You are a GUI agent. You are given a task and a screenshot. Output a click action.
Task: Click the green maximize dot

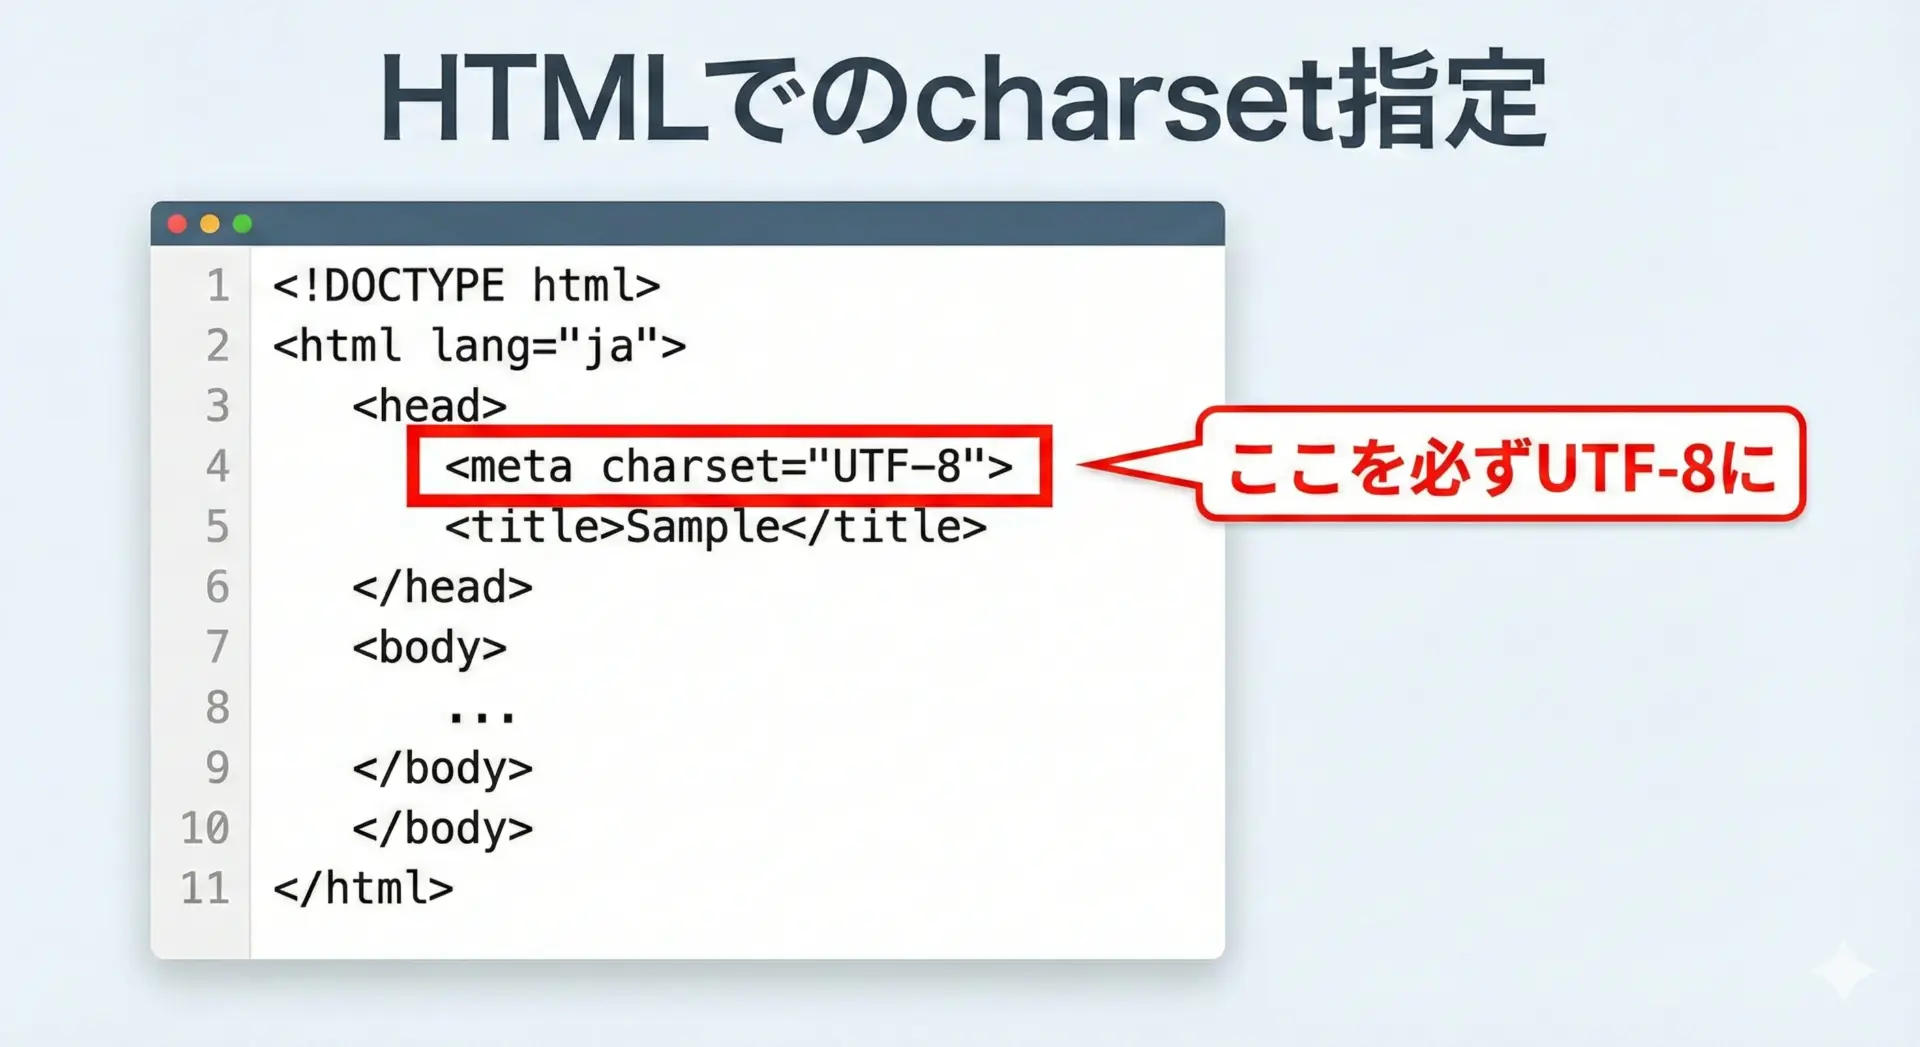click(x=242, y=224)
